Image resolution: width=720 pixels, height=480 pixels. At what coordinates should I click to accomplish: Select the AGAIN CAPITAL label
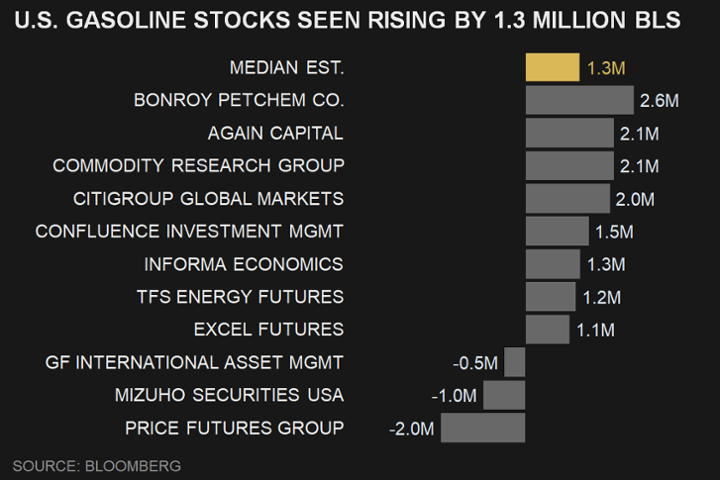pos(275,133)
